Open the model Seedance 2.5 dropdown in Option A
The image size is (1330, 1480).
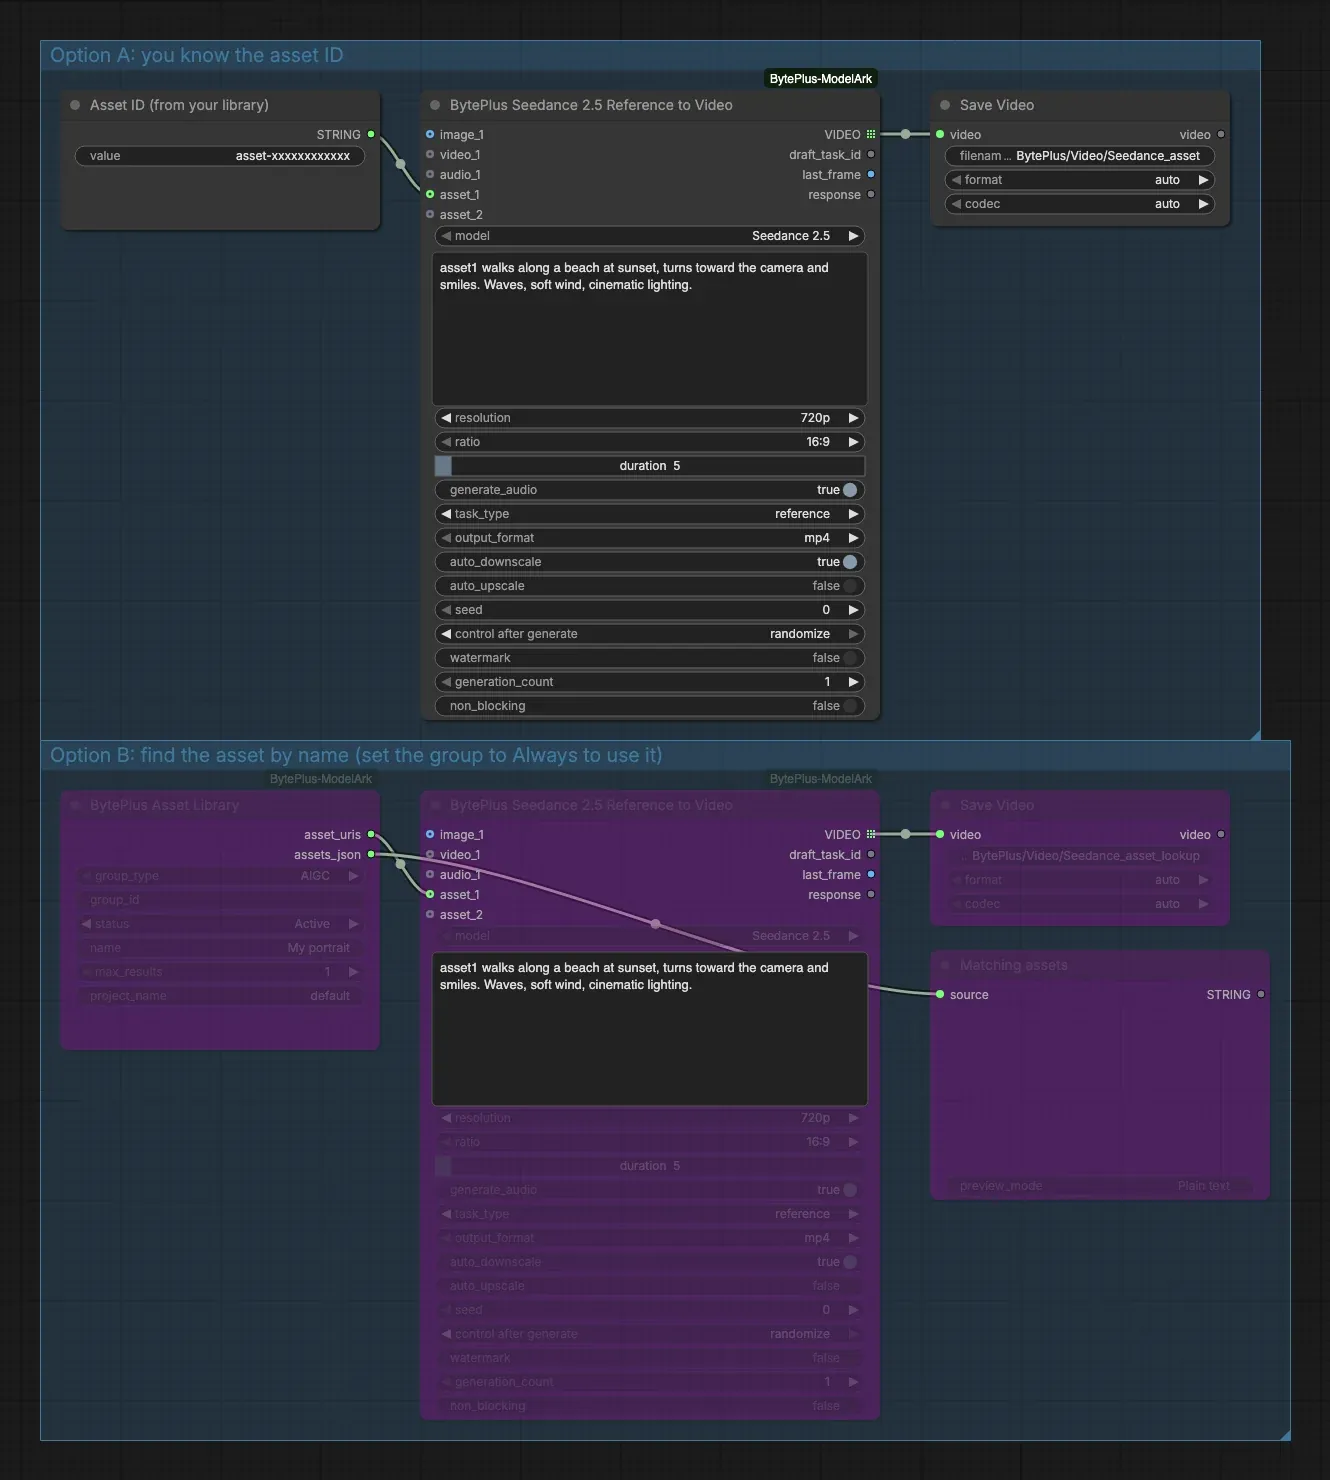pos(650,236)
